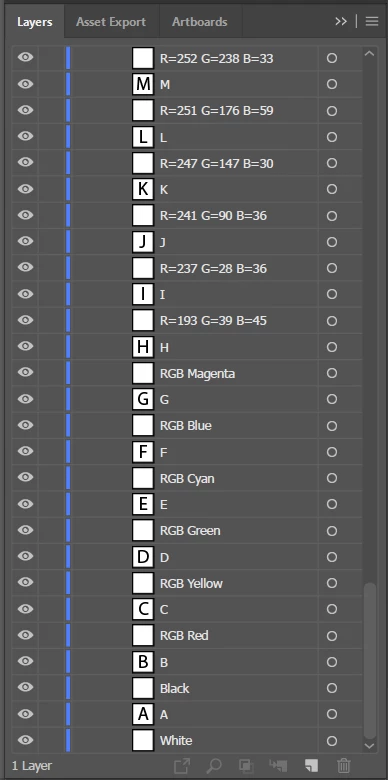The image size is (388, 780).
Task: Switch to the Asset Export tab
Action: click(x=111, y=22)
